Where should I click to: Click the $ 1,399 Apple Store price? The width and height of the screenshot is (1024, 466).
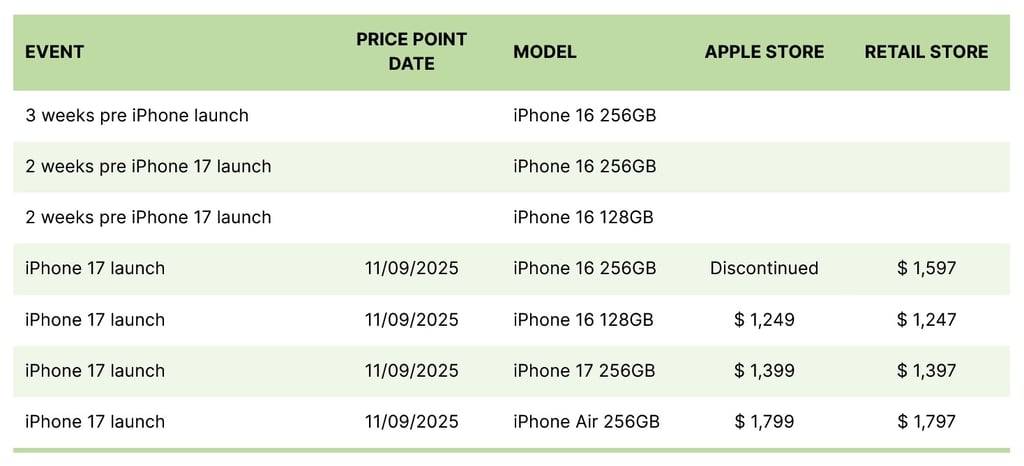tap(764, 371)
